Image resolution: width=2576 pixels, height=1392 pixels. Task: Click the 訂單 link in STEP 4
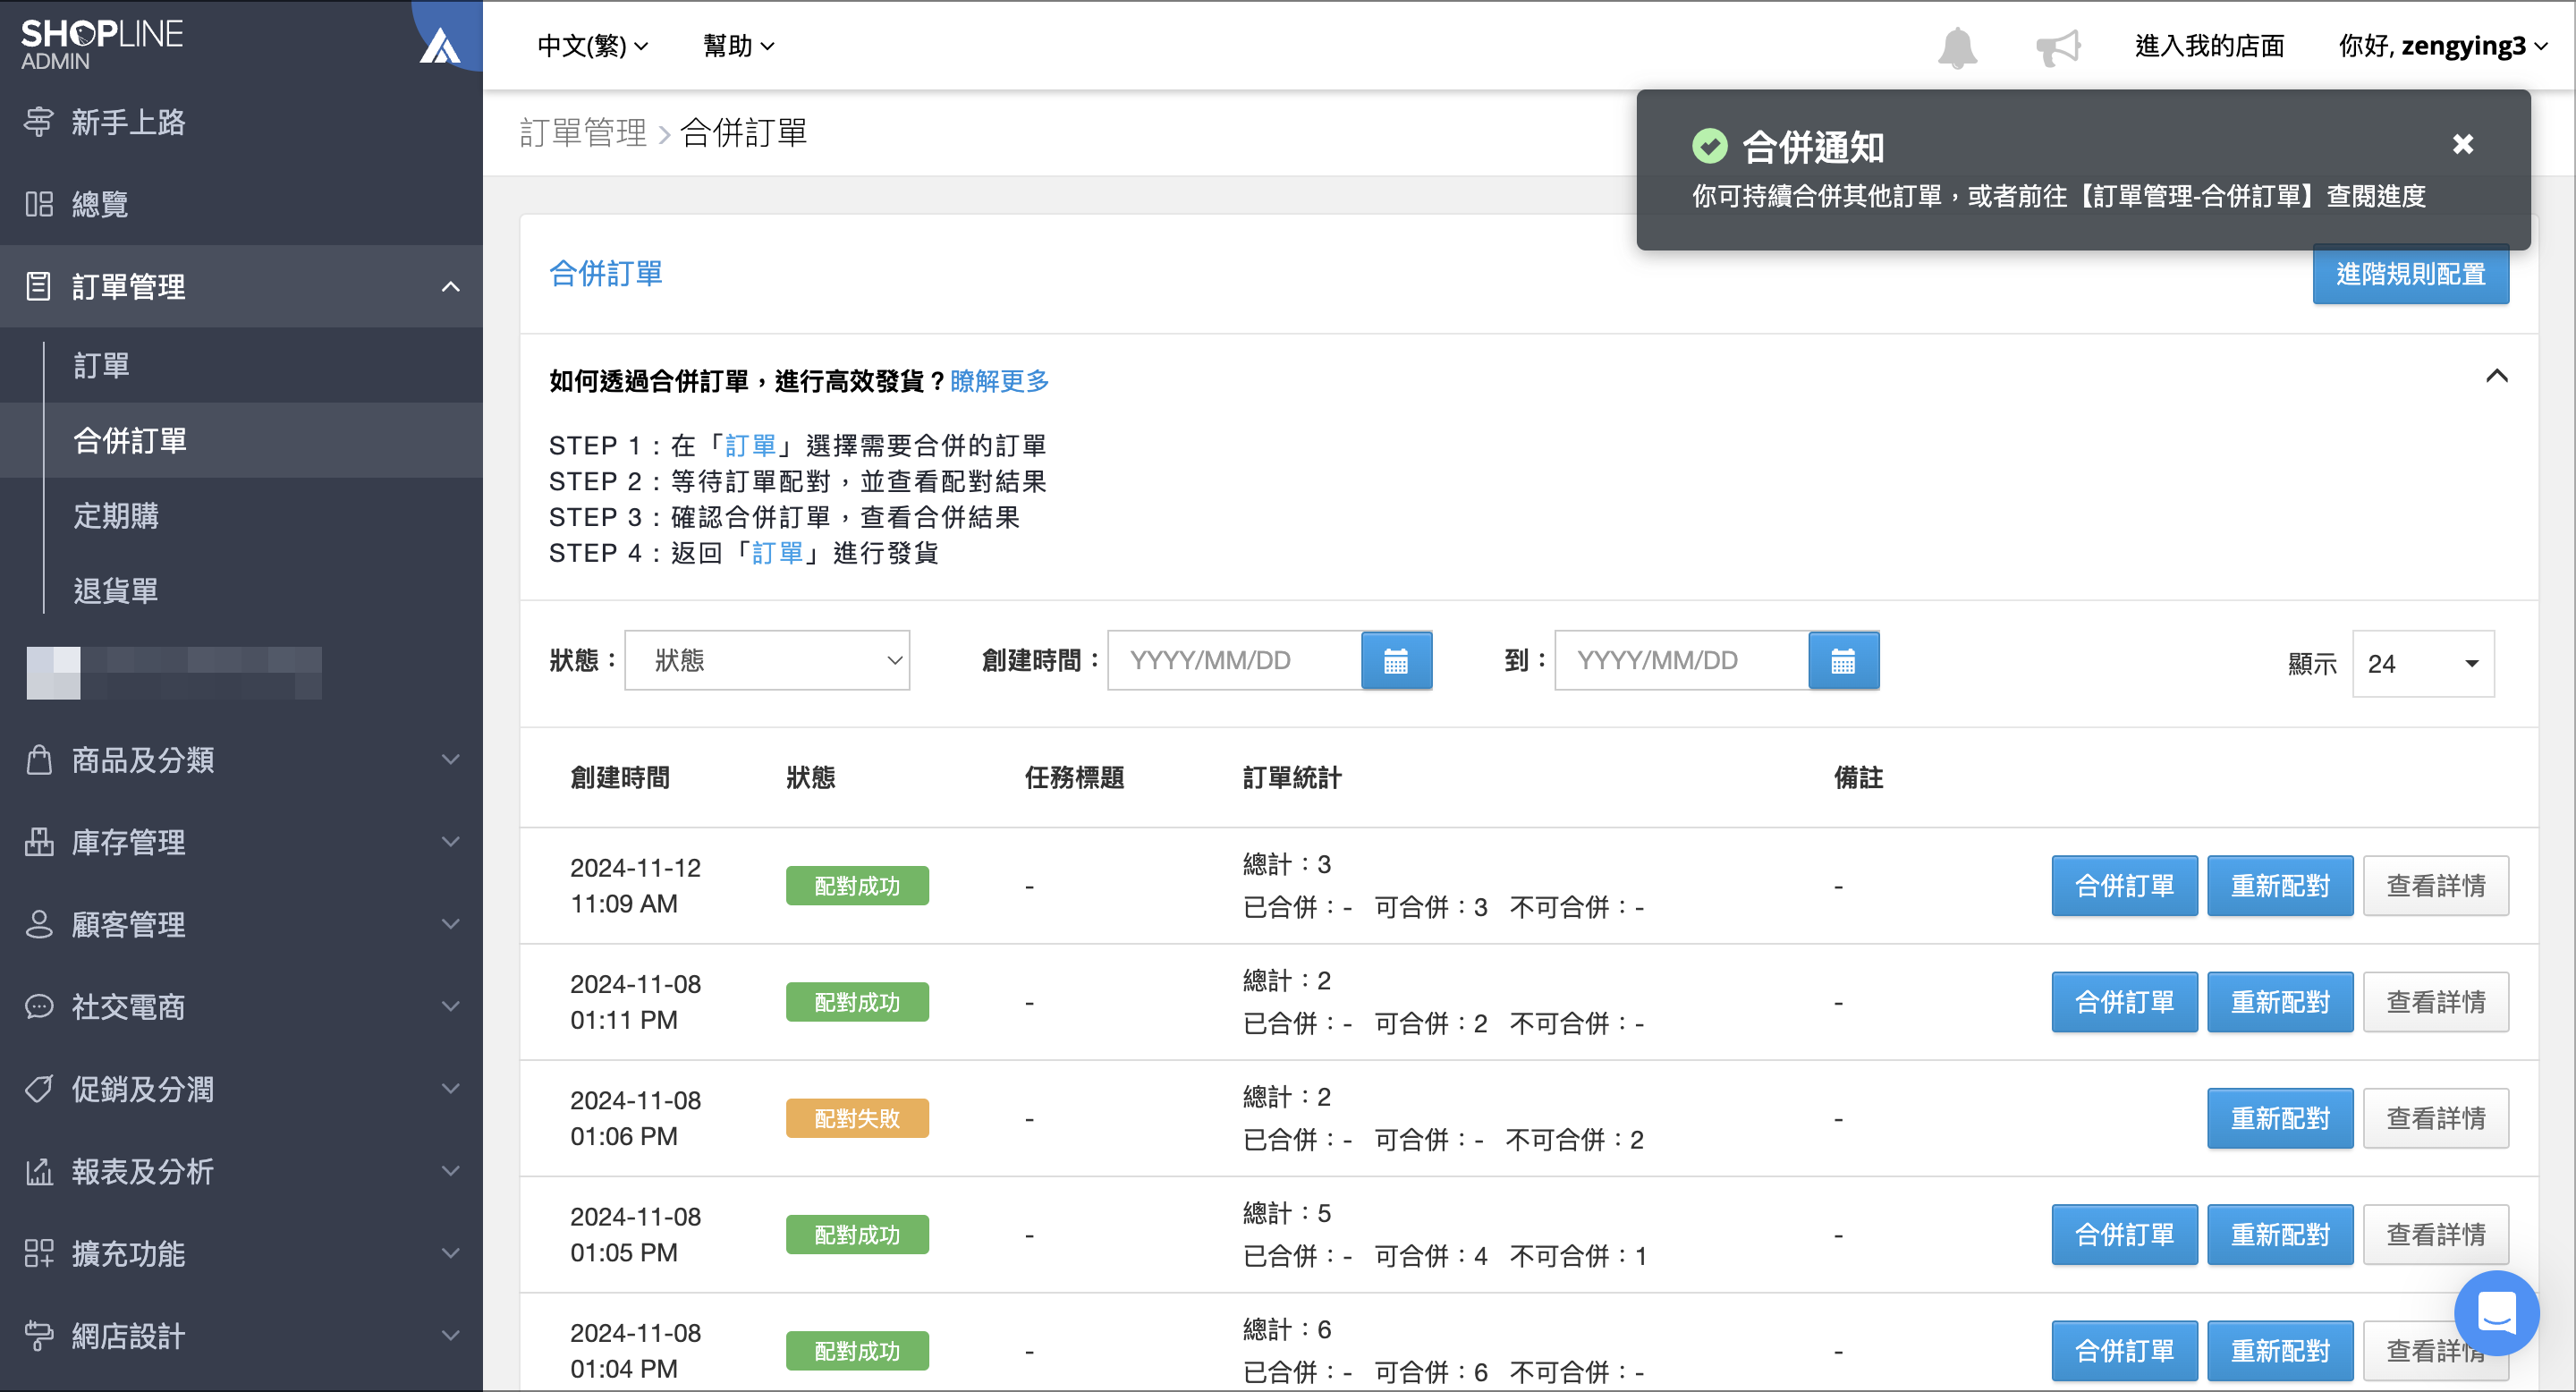(777, 553)
